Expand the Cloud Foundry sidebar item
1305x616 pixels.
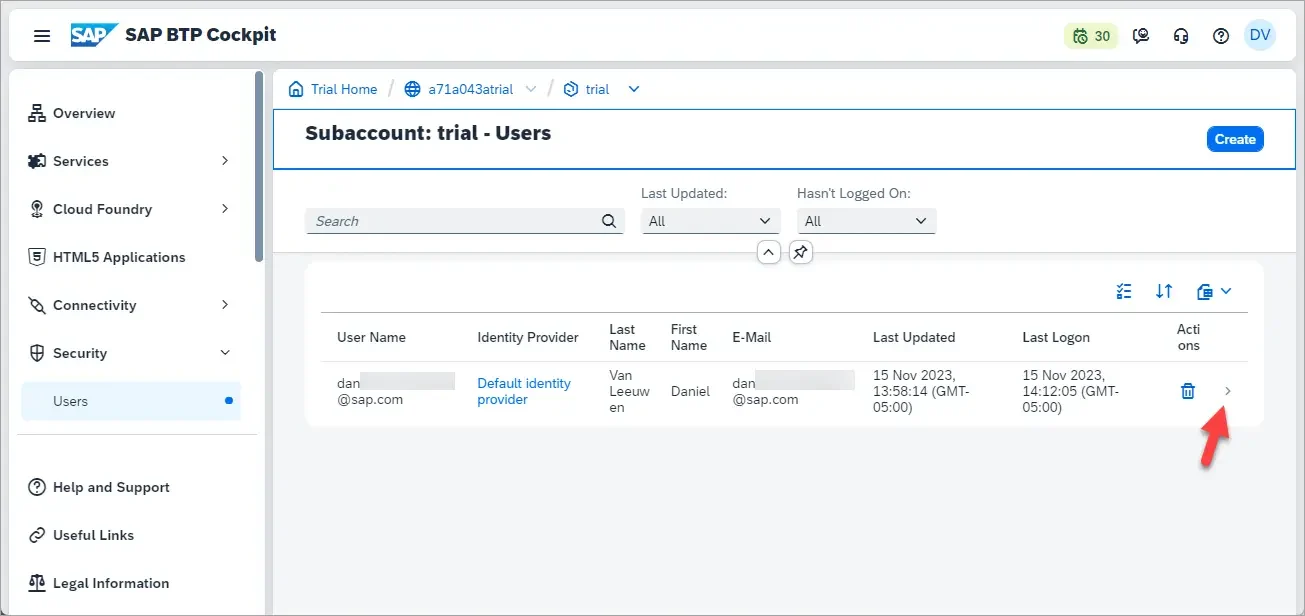pyautogui.click(x=131, y=209)
